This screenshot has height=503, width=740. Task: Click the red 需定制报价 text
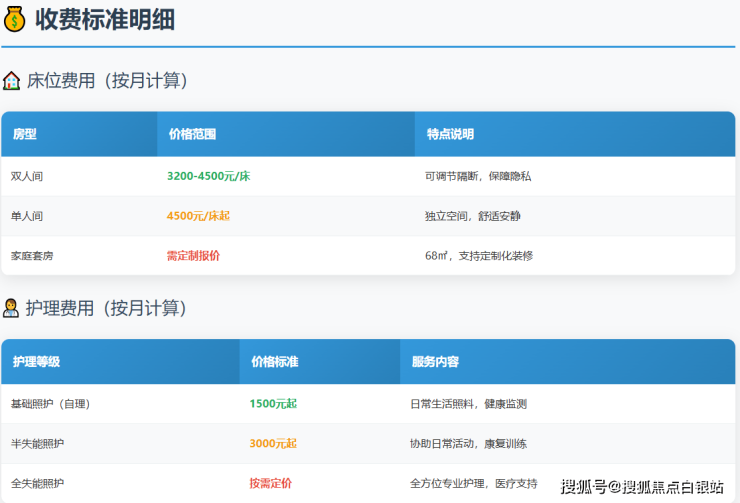(x=193, y=256)
